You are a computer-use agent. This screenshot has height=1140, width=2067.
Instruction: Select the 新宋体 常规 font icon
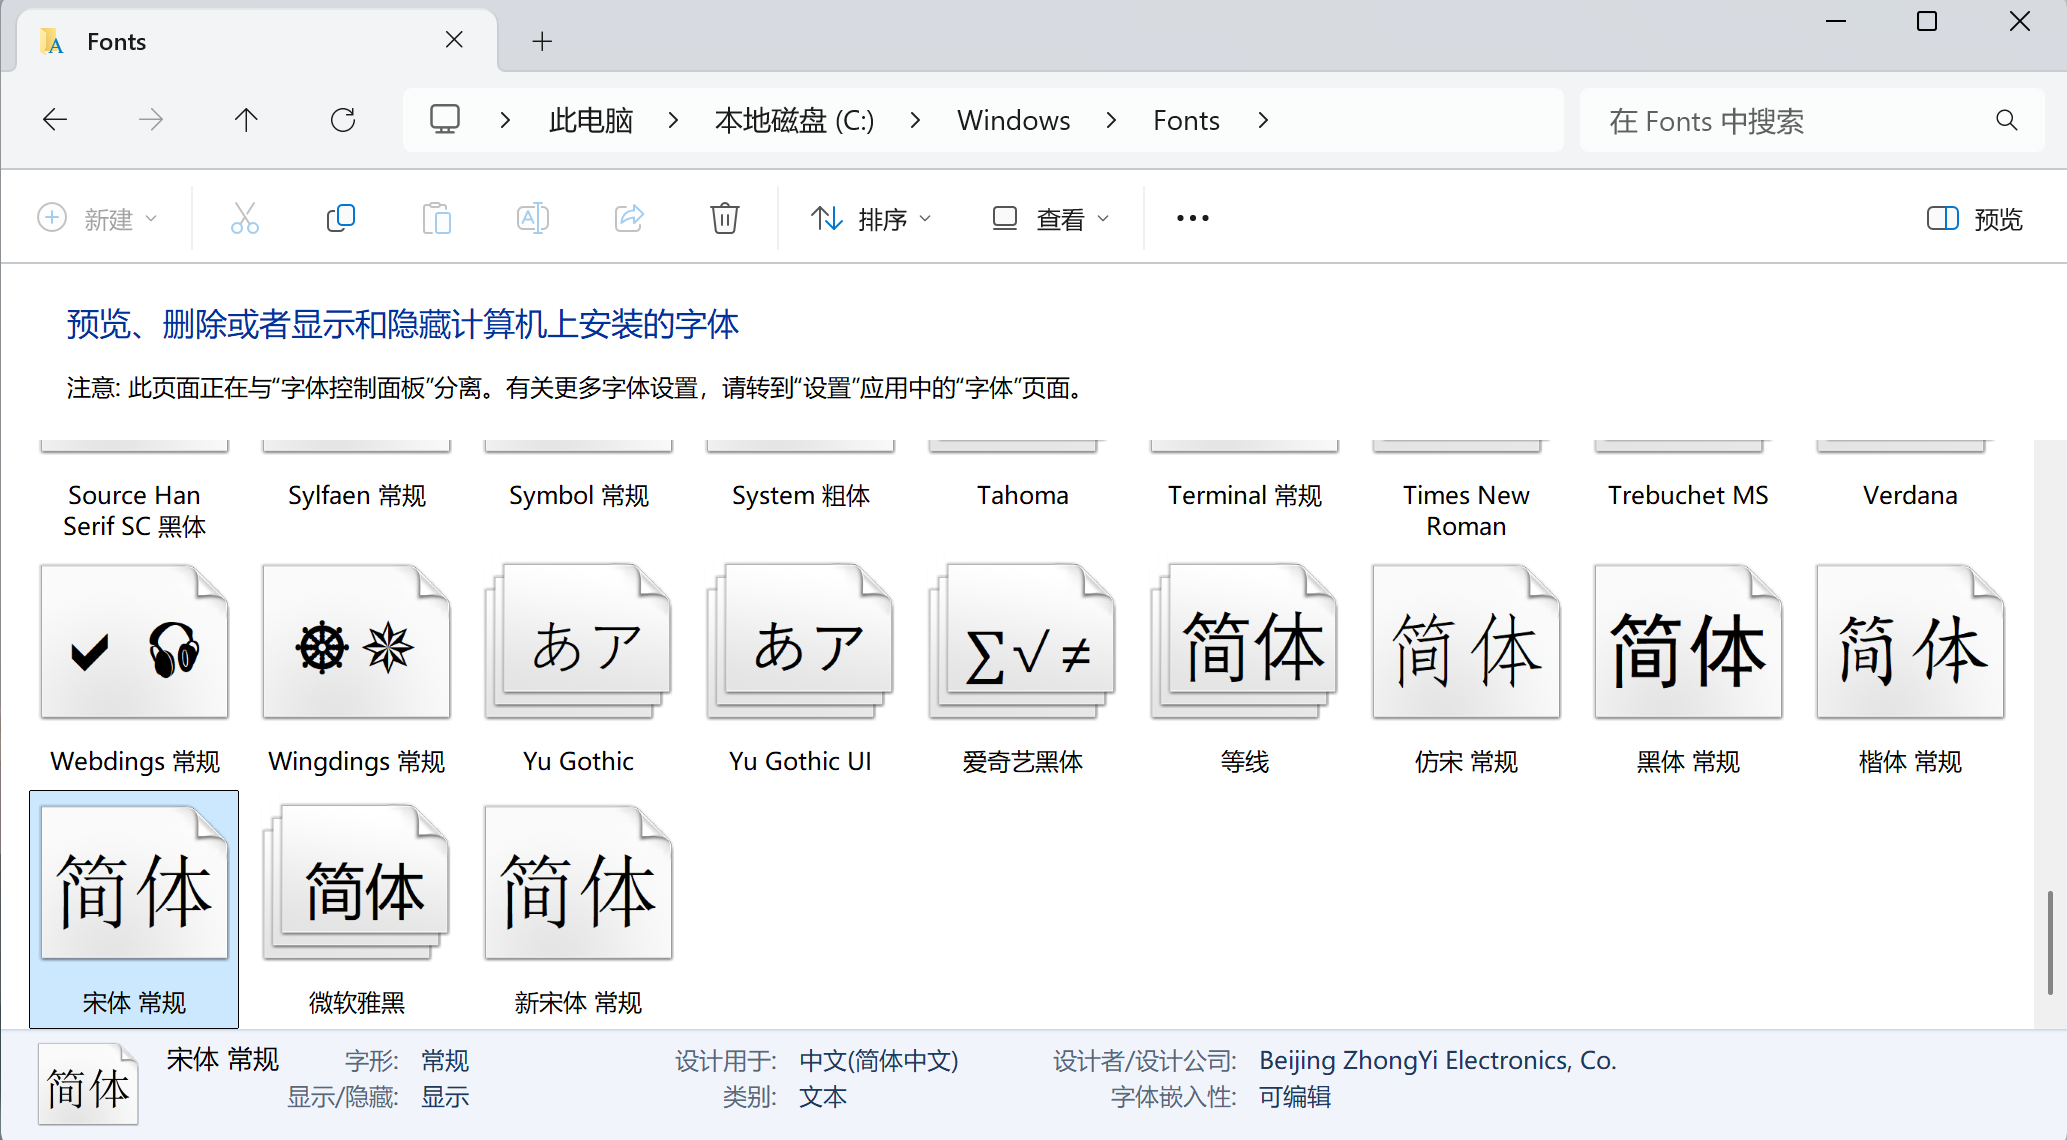point(579,883)
